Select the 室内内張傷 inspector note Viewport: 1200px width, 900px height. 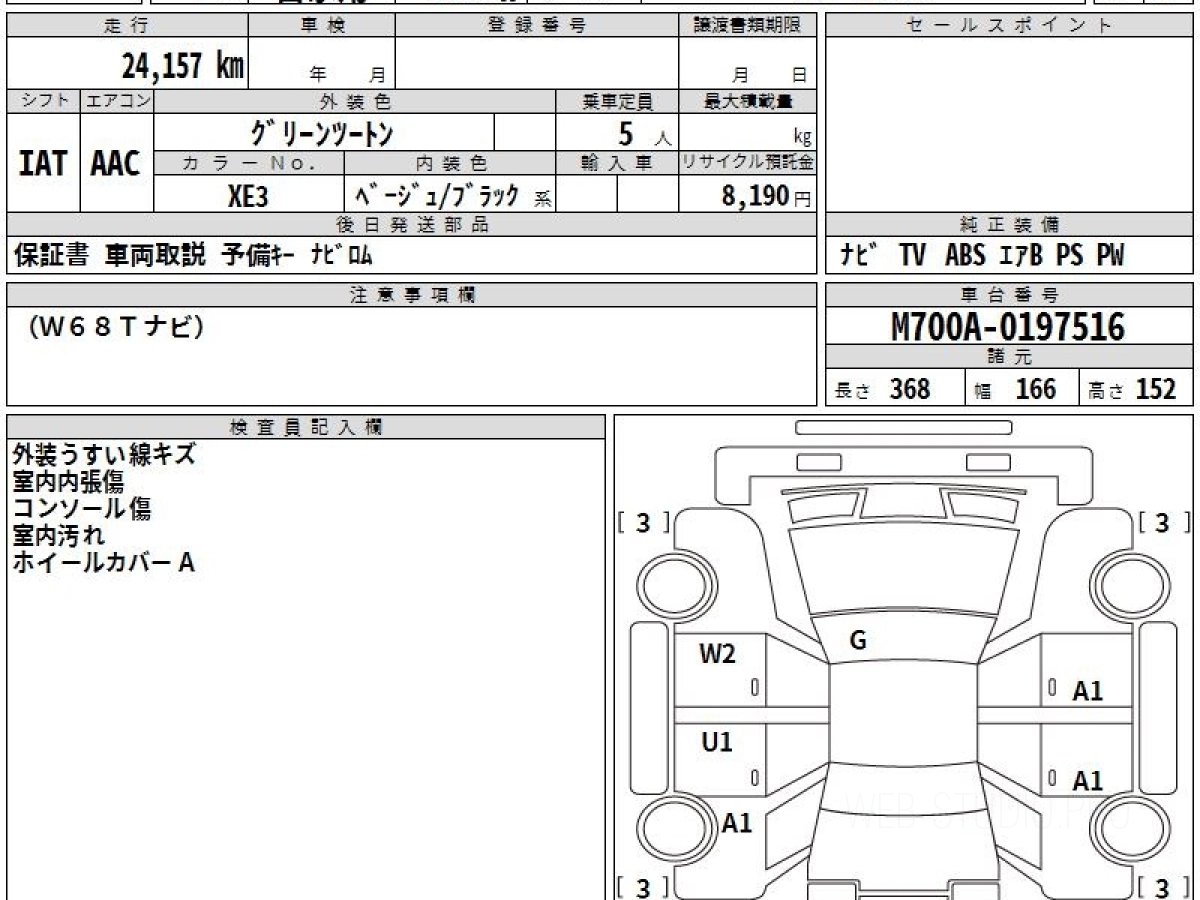pos(68,481)
